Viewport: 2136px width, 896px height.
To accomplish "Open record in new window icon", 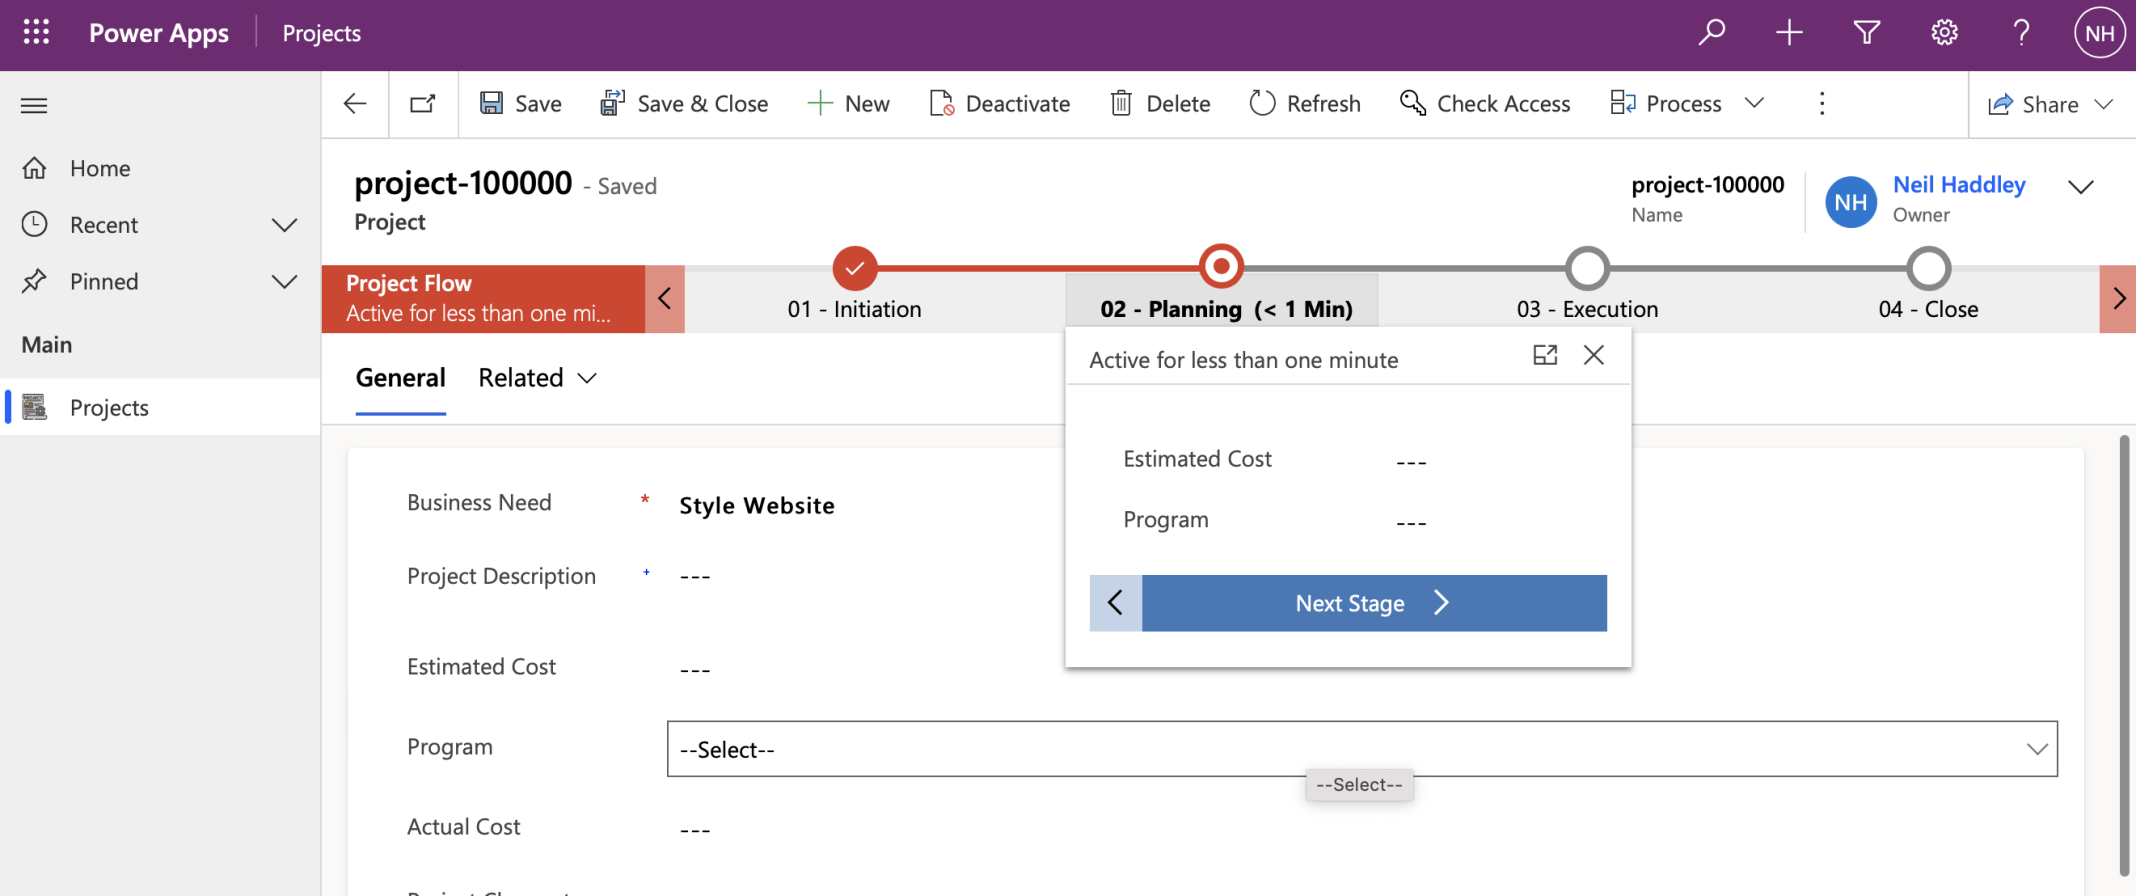I will (x=423, y=104).
